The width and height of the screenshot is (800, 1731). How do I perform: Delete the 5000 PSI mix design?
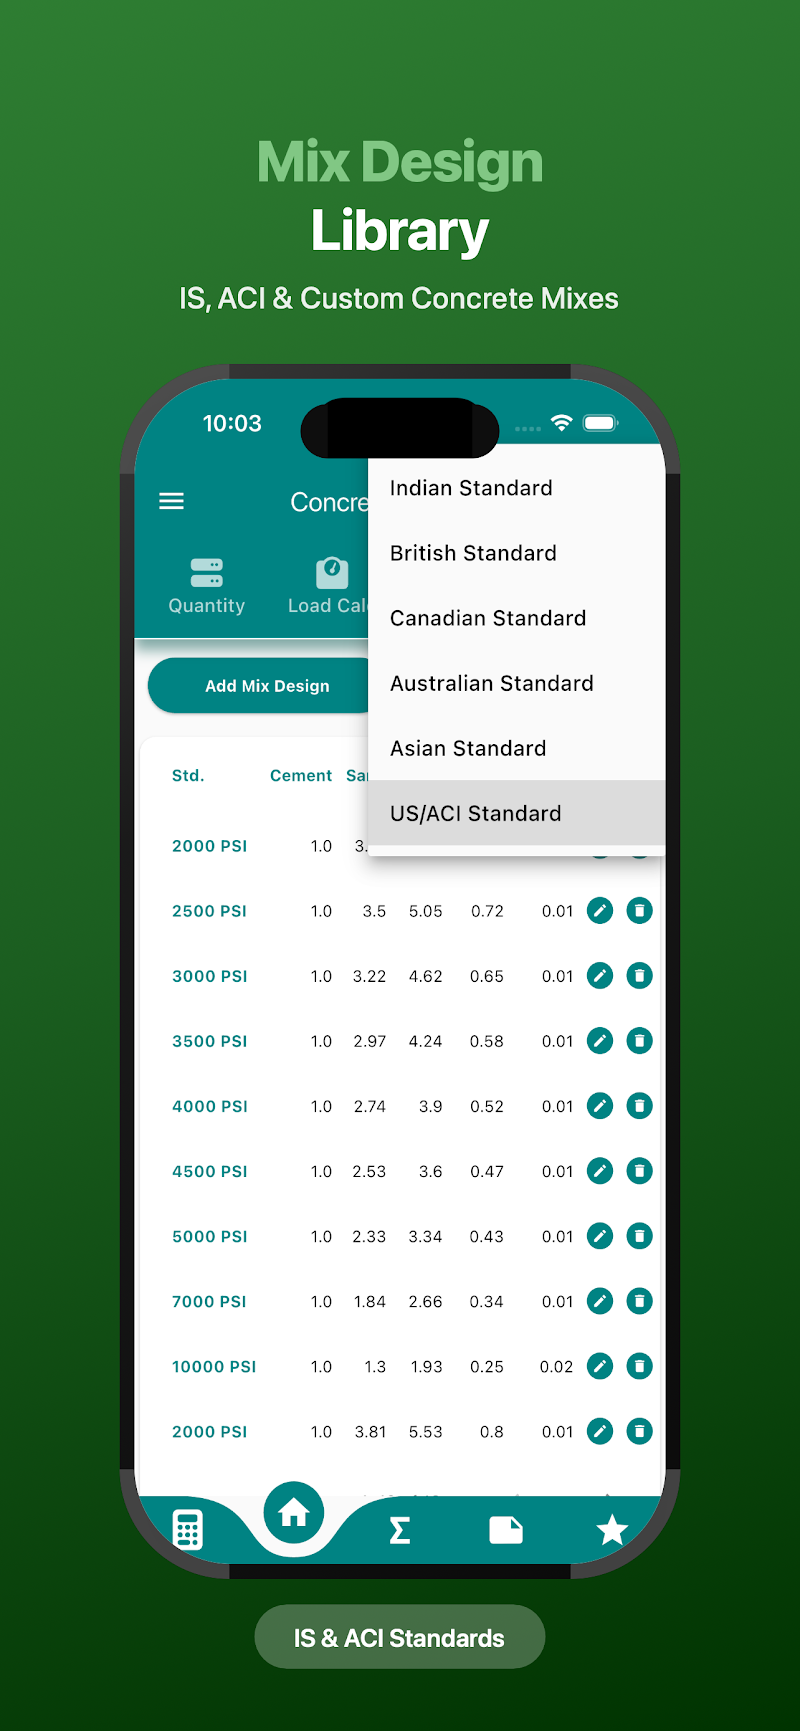point(639,1236)
